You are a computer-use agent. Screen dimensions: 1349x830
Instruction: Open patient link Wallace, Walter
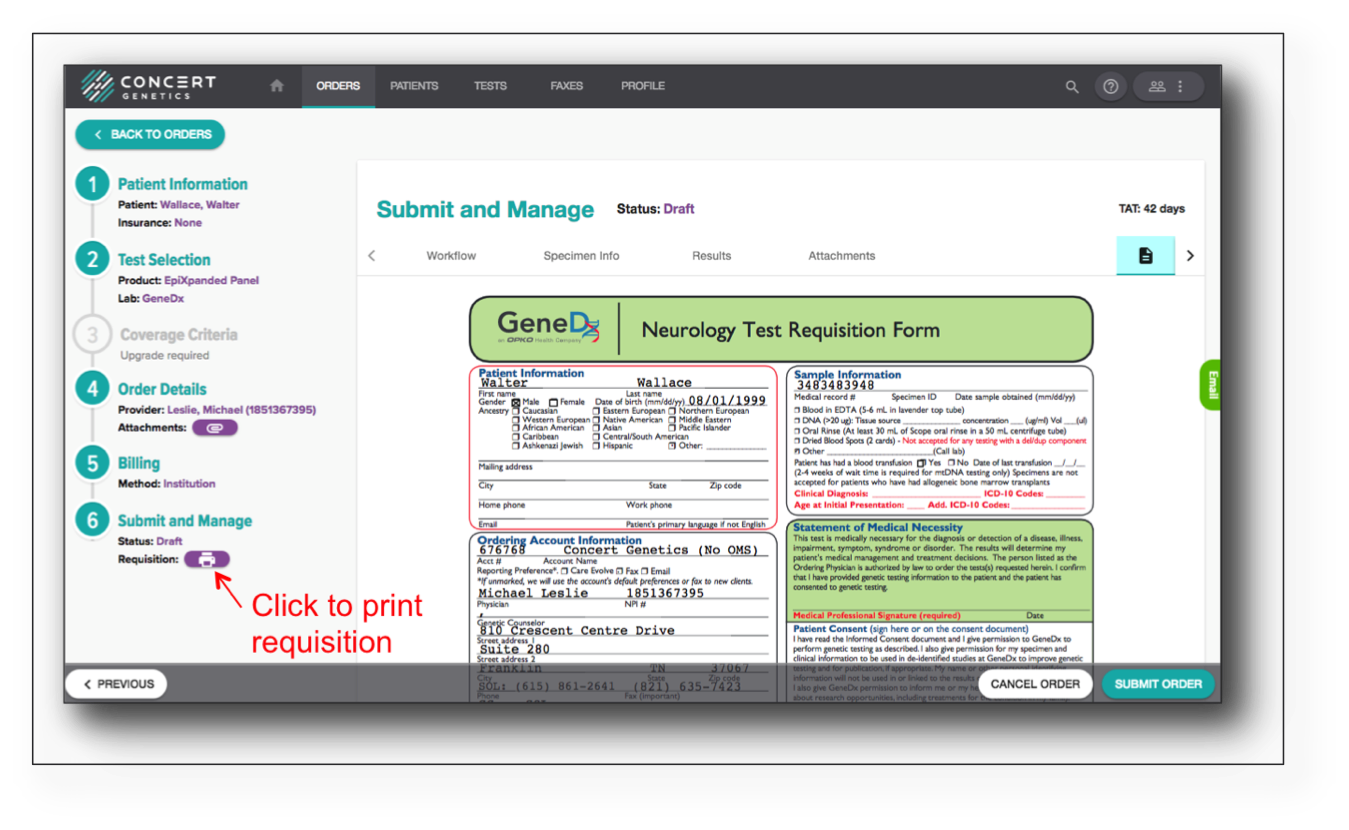(200, 205)
